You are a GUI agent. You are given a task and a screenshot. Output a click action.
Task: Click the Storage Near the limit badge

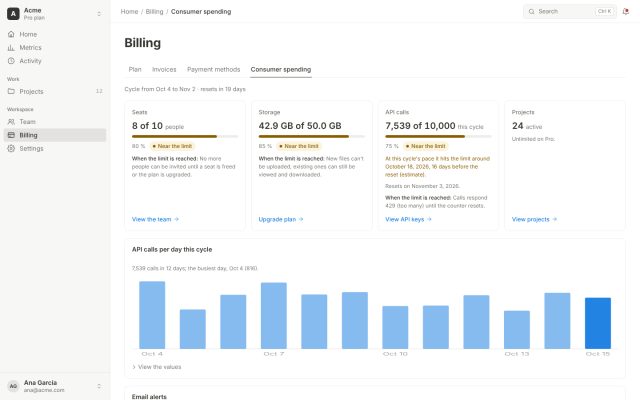point(298,146)
